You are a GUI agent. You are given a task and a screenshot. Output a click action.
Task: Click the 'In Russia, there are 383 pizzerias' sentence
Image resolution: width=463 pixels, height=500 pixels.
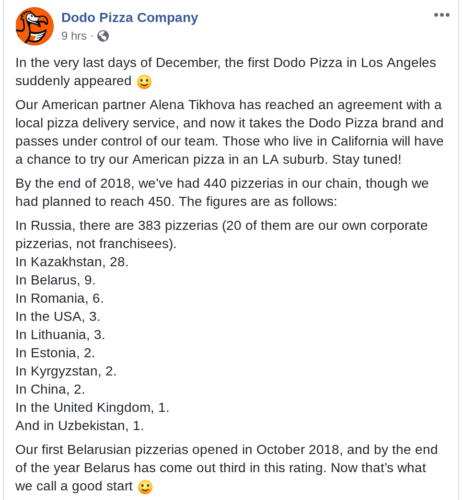[x=117, y=226]
